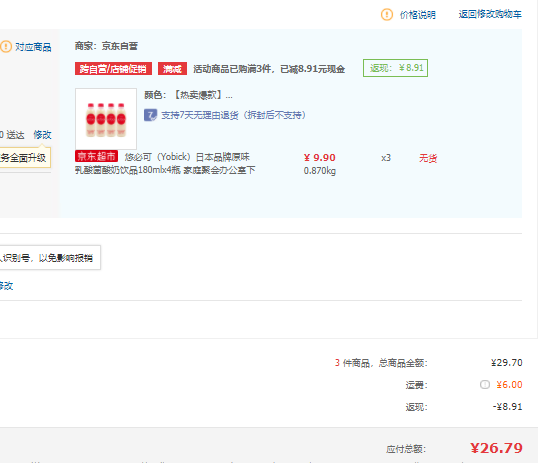
Task: Click the 跨自营/店铺促销 red tag
Action: tap(113, 69)
